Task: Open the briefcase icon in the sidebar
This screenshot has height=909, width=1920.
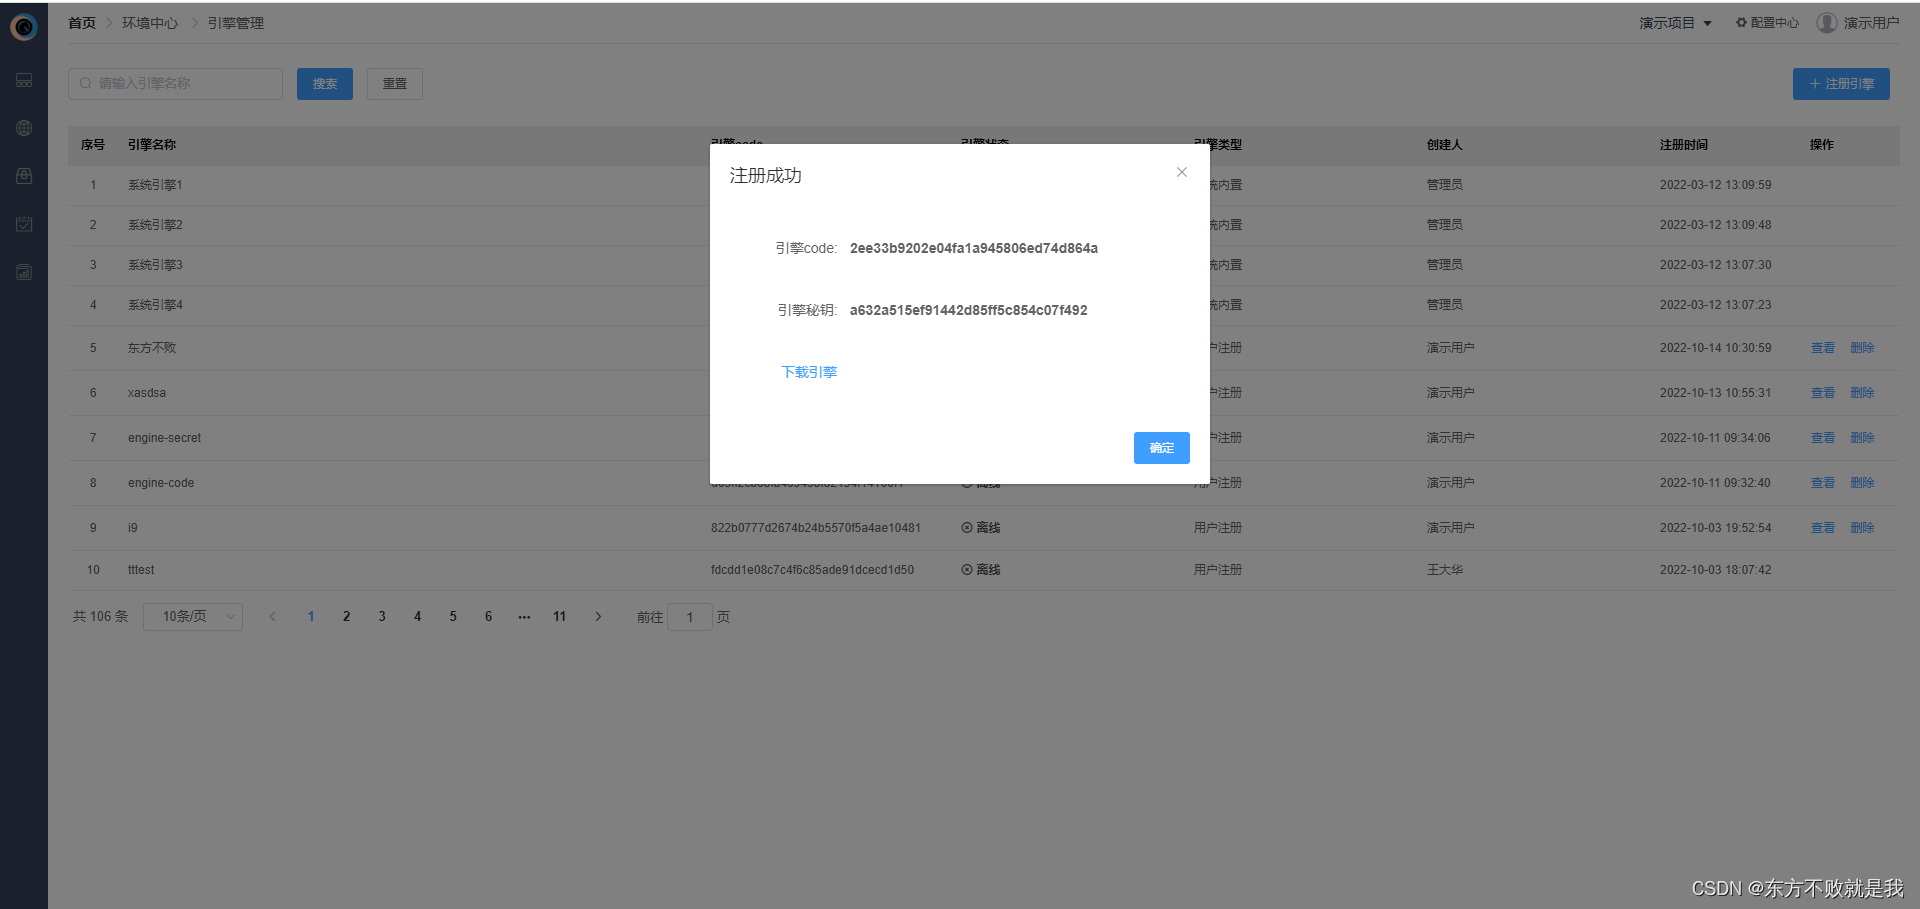Action: coord(24,176)
